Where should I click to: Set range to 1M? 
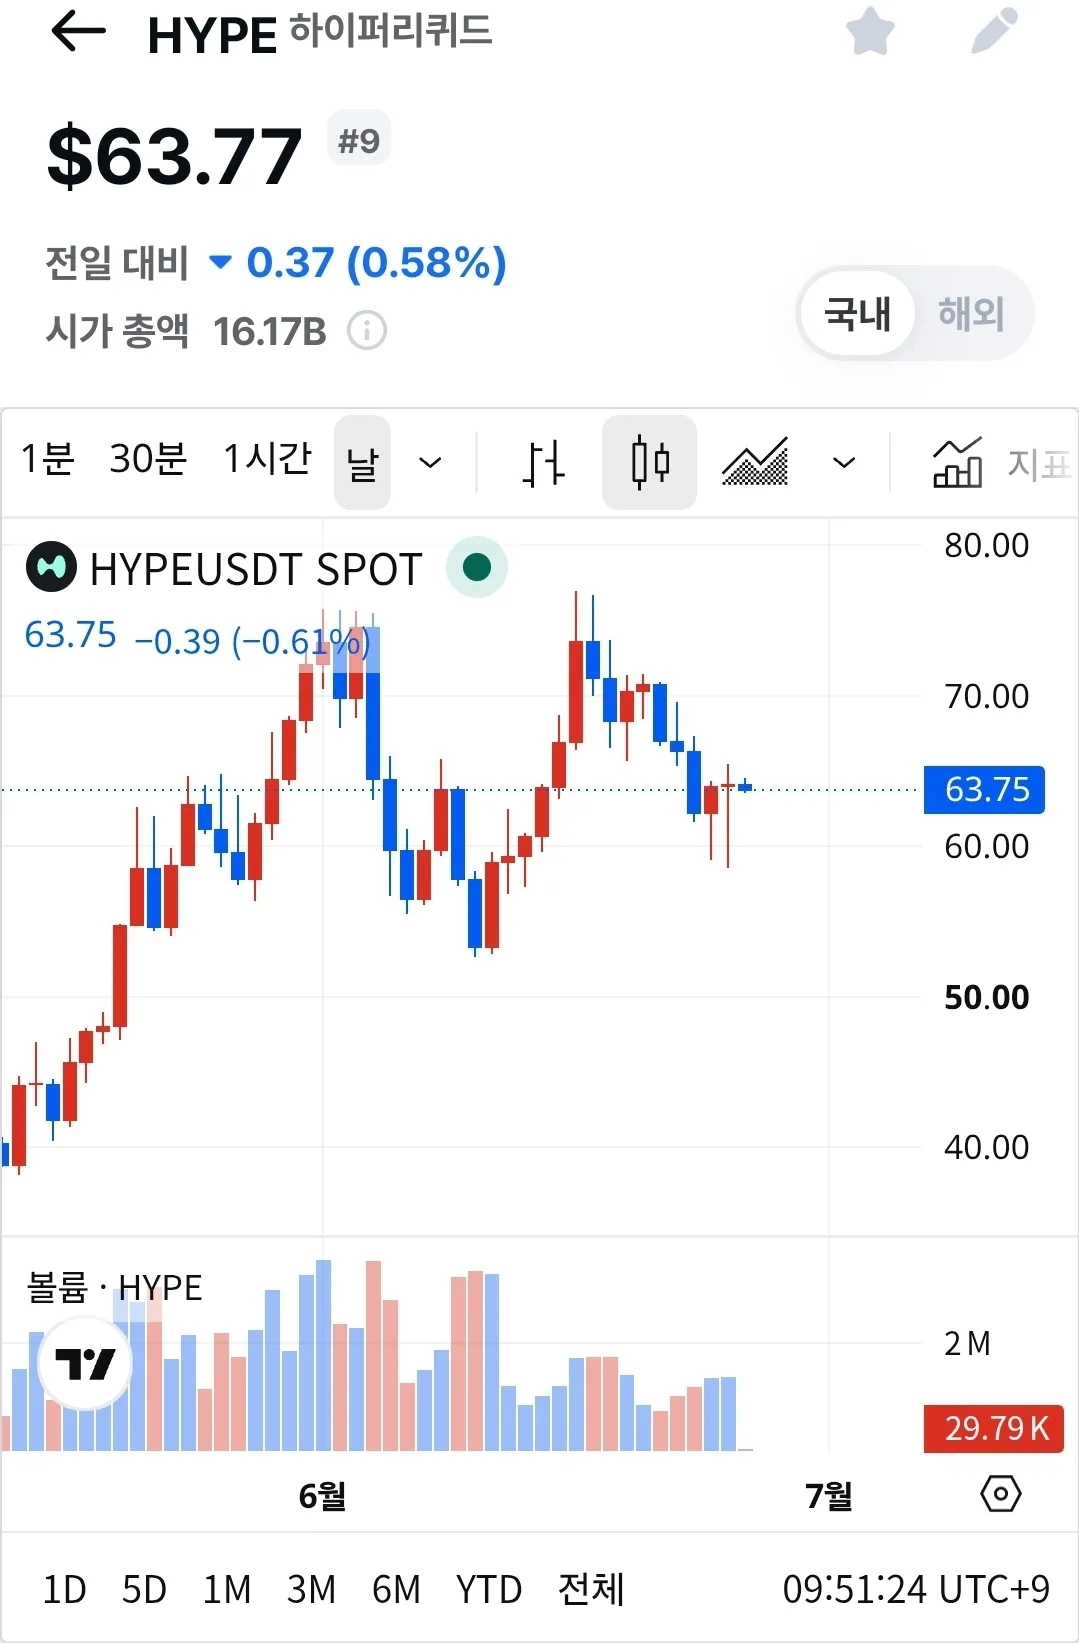tap(227, 1589)
